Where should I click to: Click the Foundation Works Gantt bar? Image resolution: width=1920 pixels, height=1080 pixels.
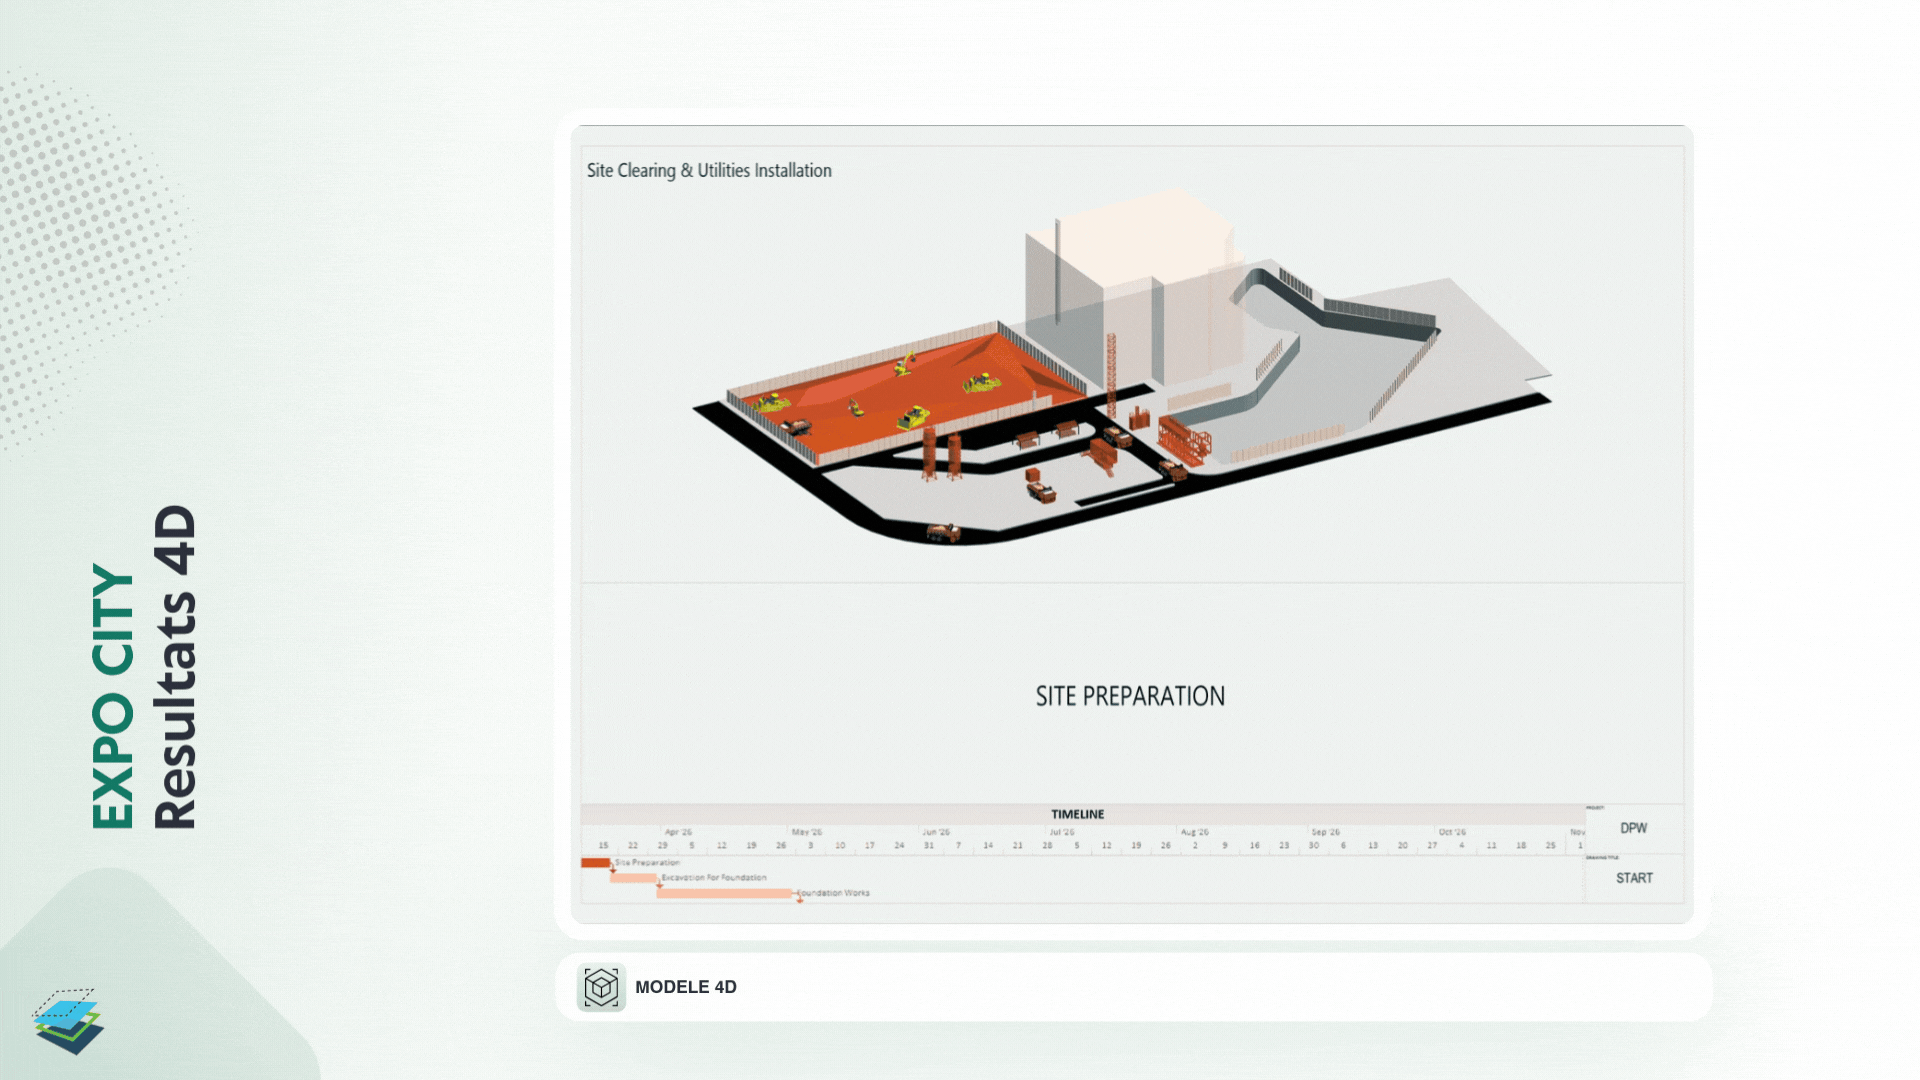tap(725, 893)
